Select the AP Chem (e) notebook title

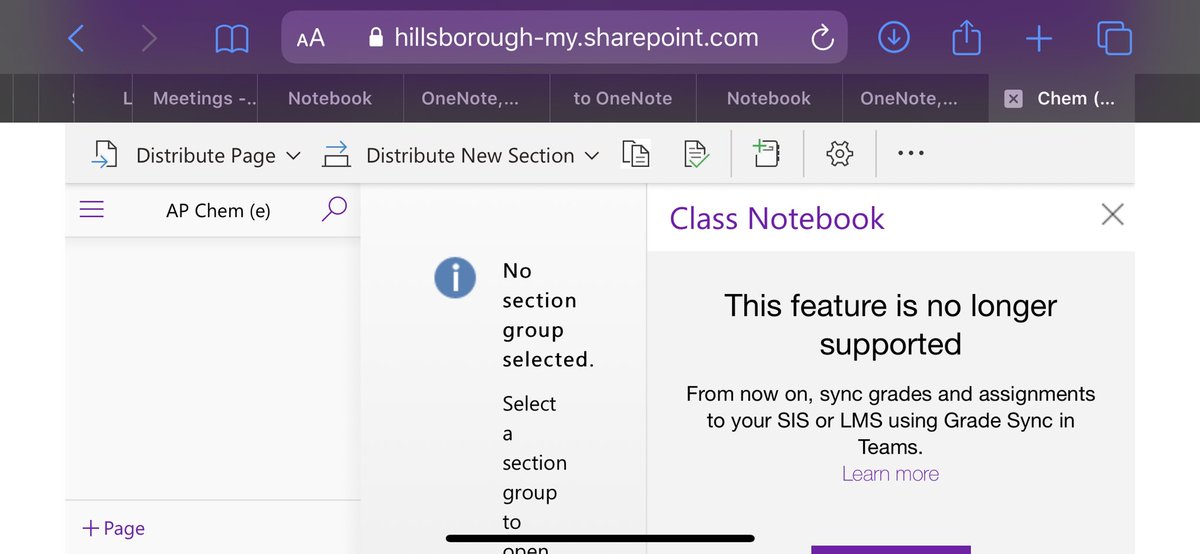click(218, 210)
